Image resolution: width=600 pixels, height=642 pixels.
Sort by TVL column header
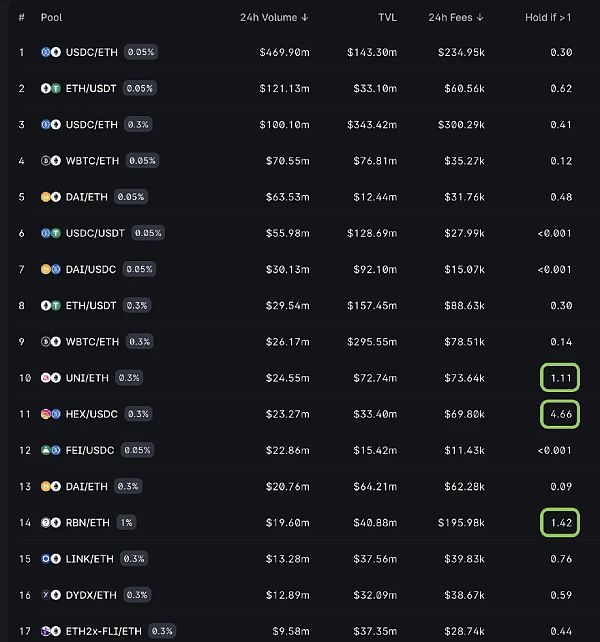(387, 17)
